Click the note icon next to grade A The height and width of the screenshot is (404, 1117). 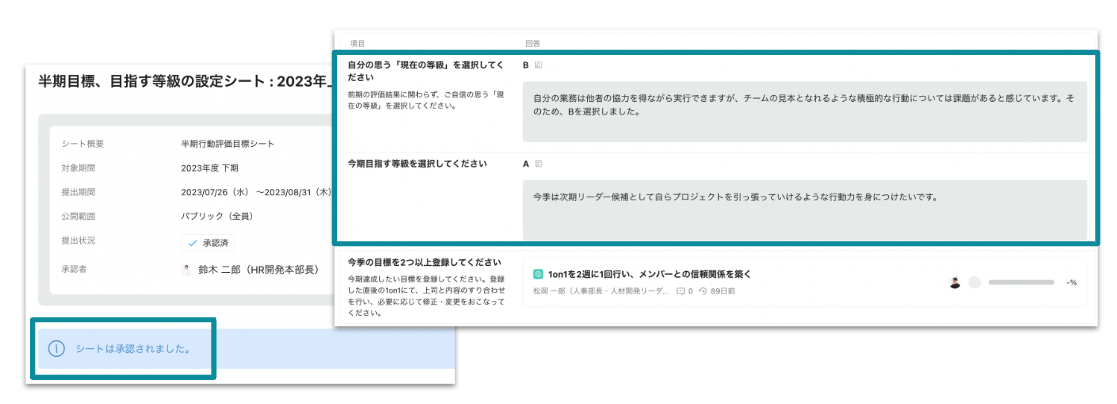[538, 163]
